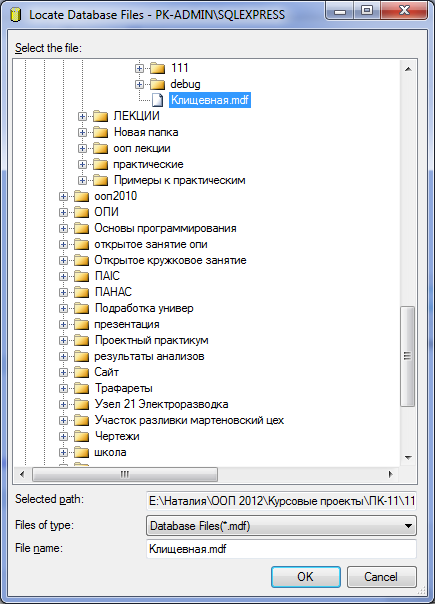Viewport: 435px width, 604px height.
Task: Select Узел 21 Электроразводка label
Action: pos(161,404)
